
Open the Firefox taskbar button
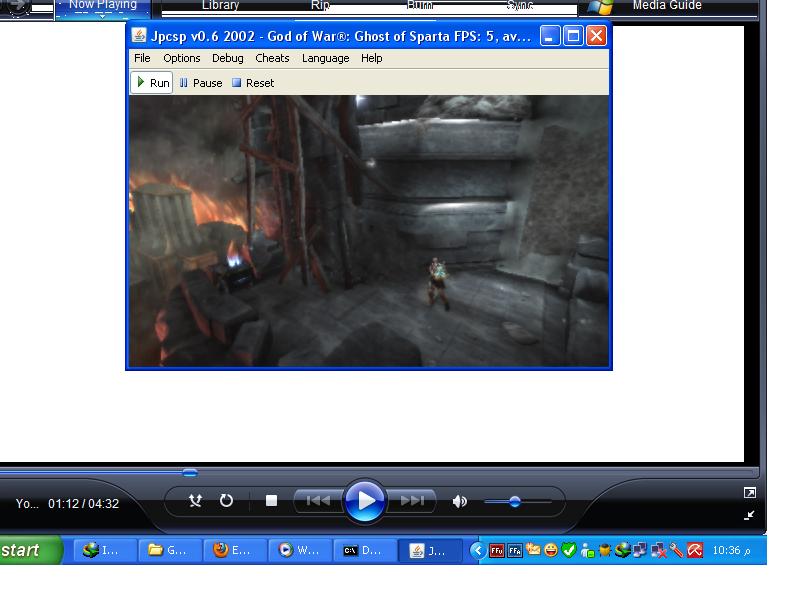(235, 551)
